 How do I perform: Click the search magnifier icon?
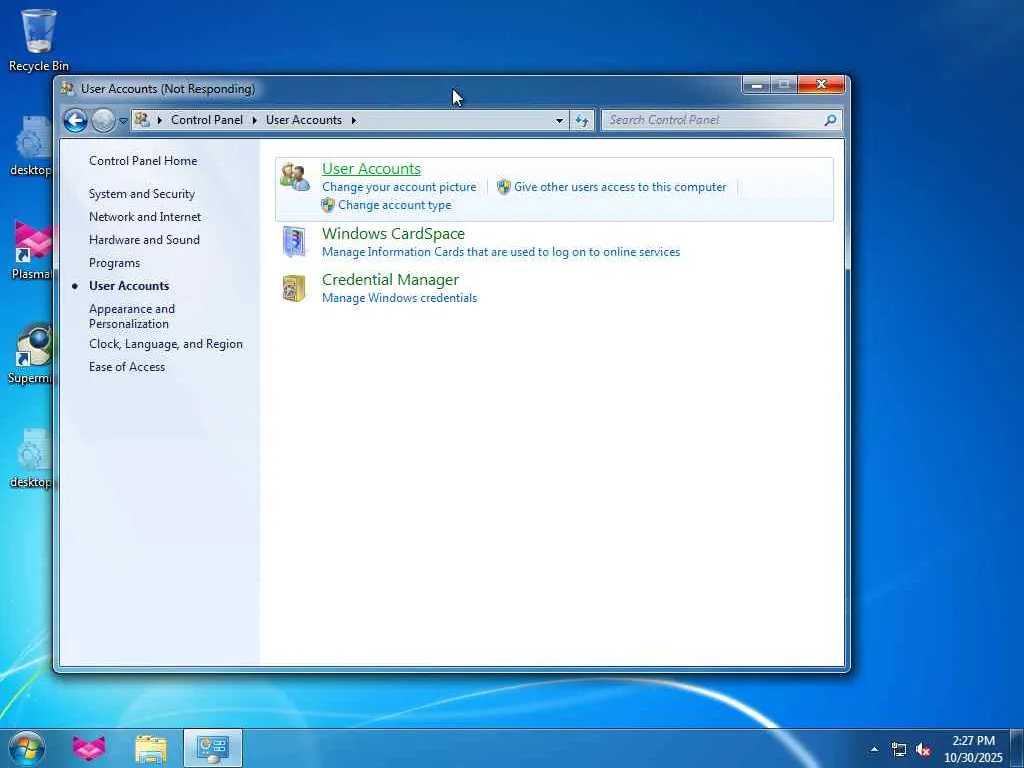830,120
